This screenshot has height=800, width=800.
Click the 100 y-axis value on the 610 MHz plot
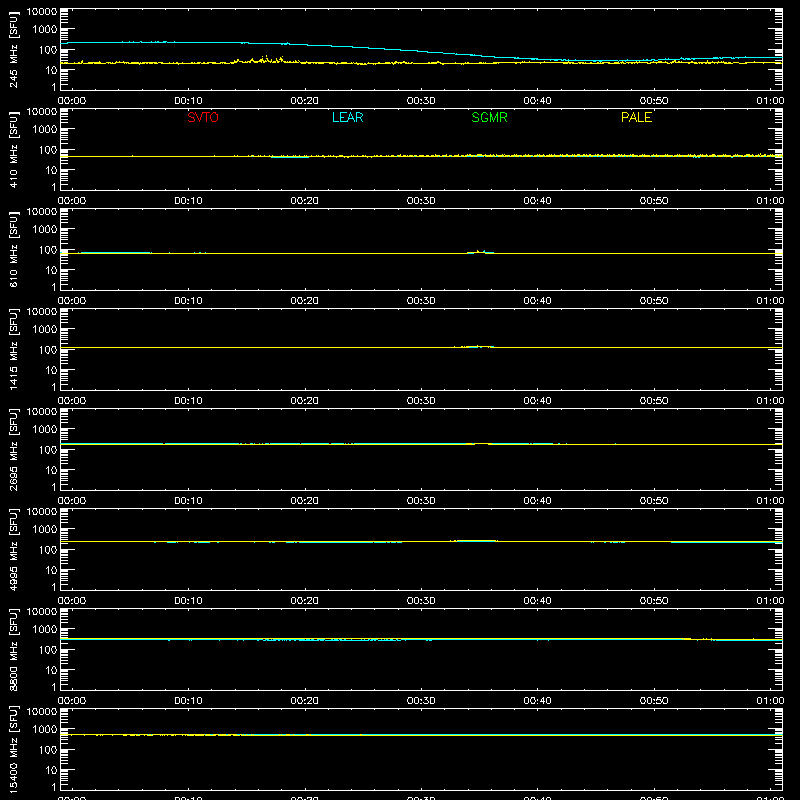point(48,250)
